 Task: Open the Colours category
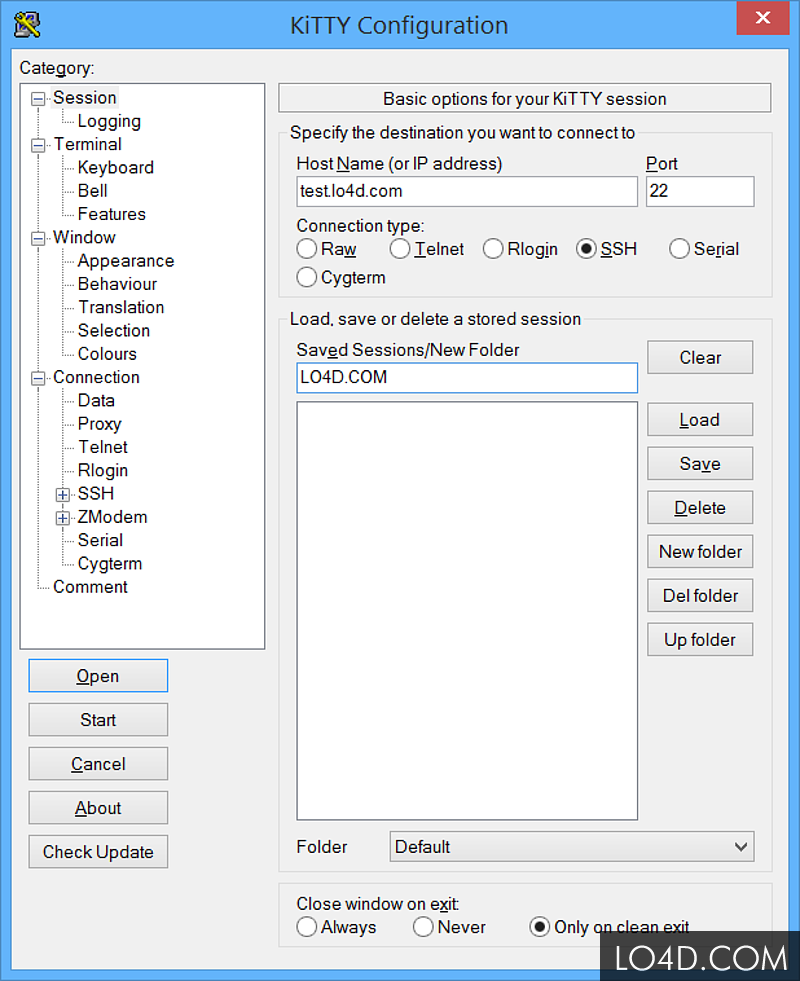click(107, 354)
